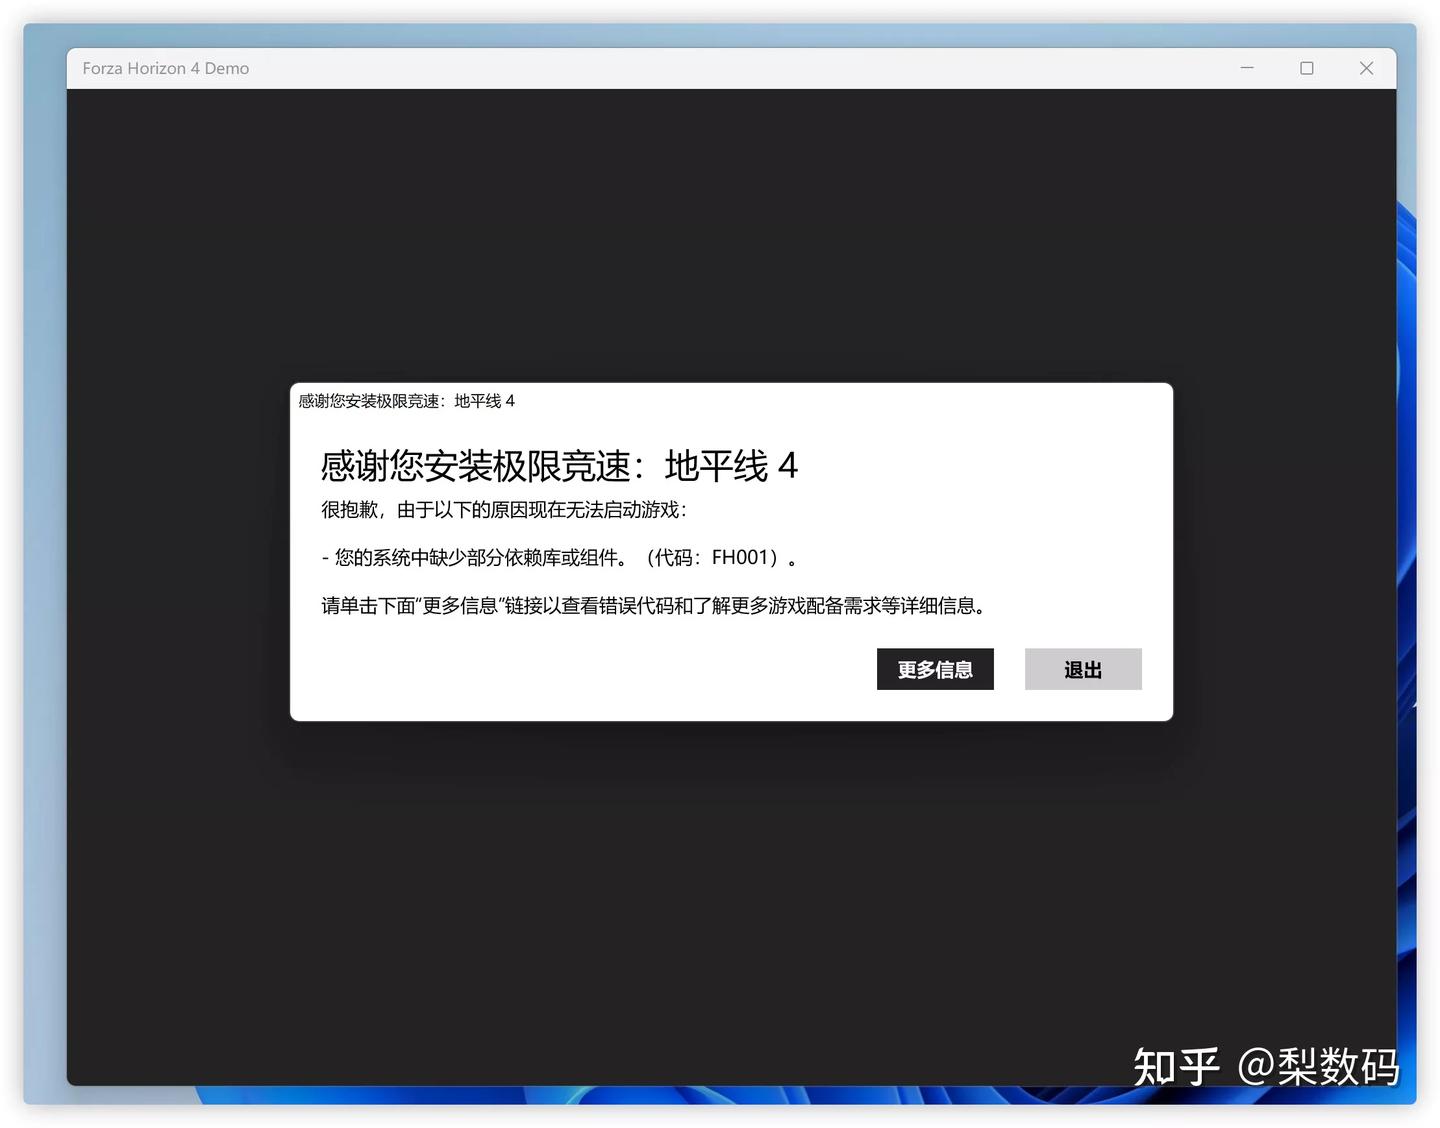Select the large heading 感谢您安装极限竞速：地平线 4
Image resolution: width=1440 pixels, height=1128 pixels.
[557, 466]
